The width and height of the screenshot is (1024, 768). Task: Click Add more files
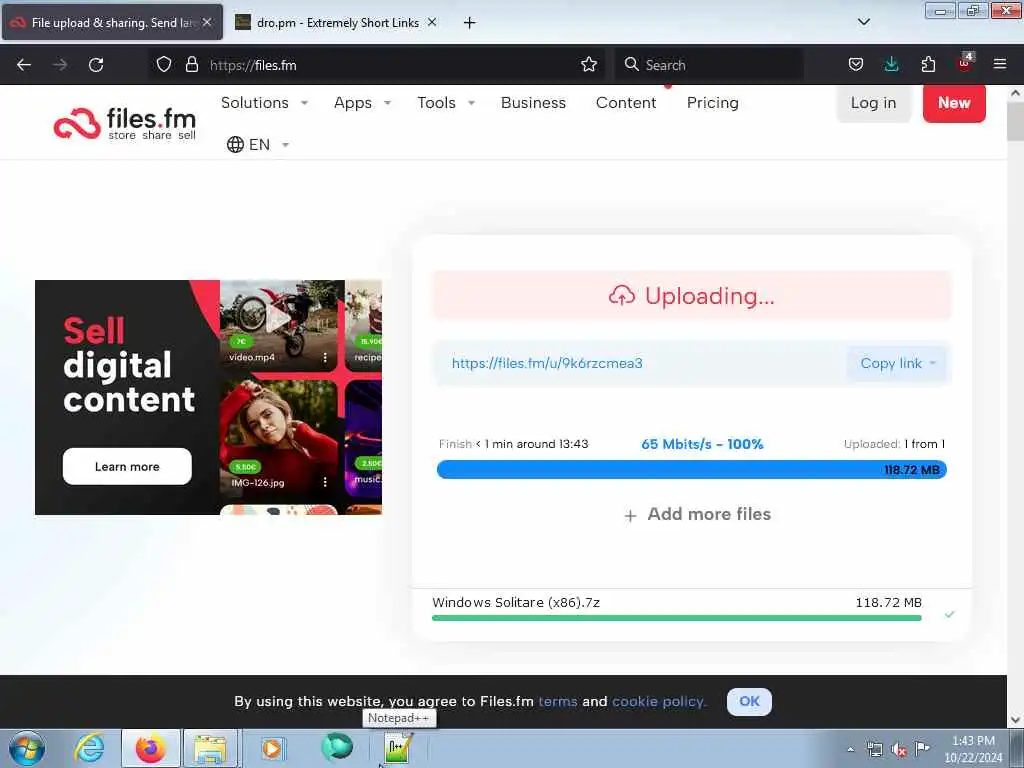point(697,515)
